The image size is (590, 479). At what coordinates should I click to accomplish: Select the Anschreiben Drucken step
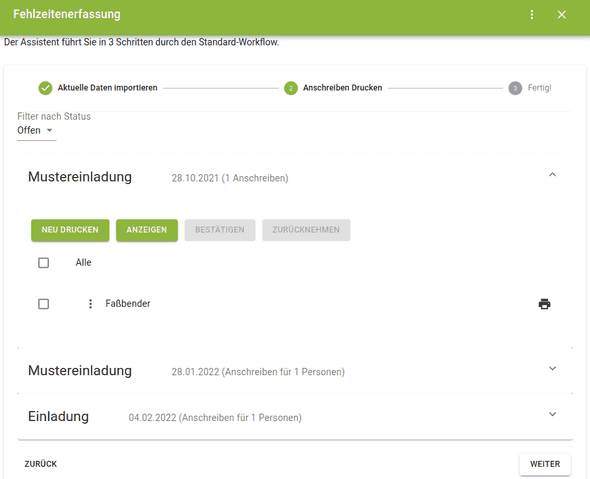(342, 88)
